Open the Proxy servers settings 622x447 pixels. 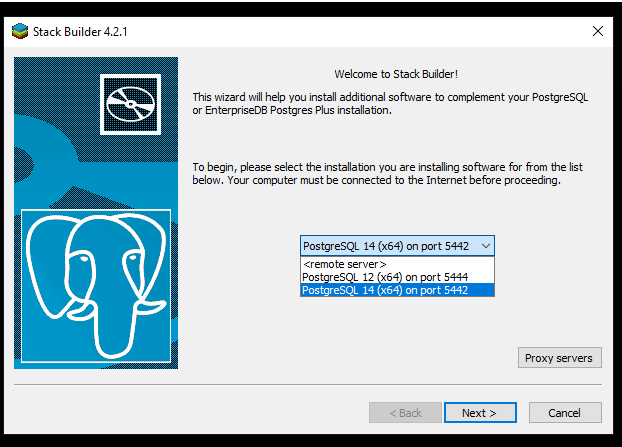tap(559, 358)
